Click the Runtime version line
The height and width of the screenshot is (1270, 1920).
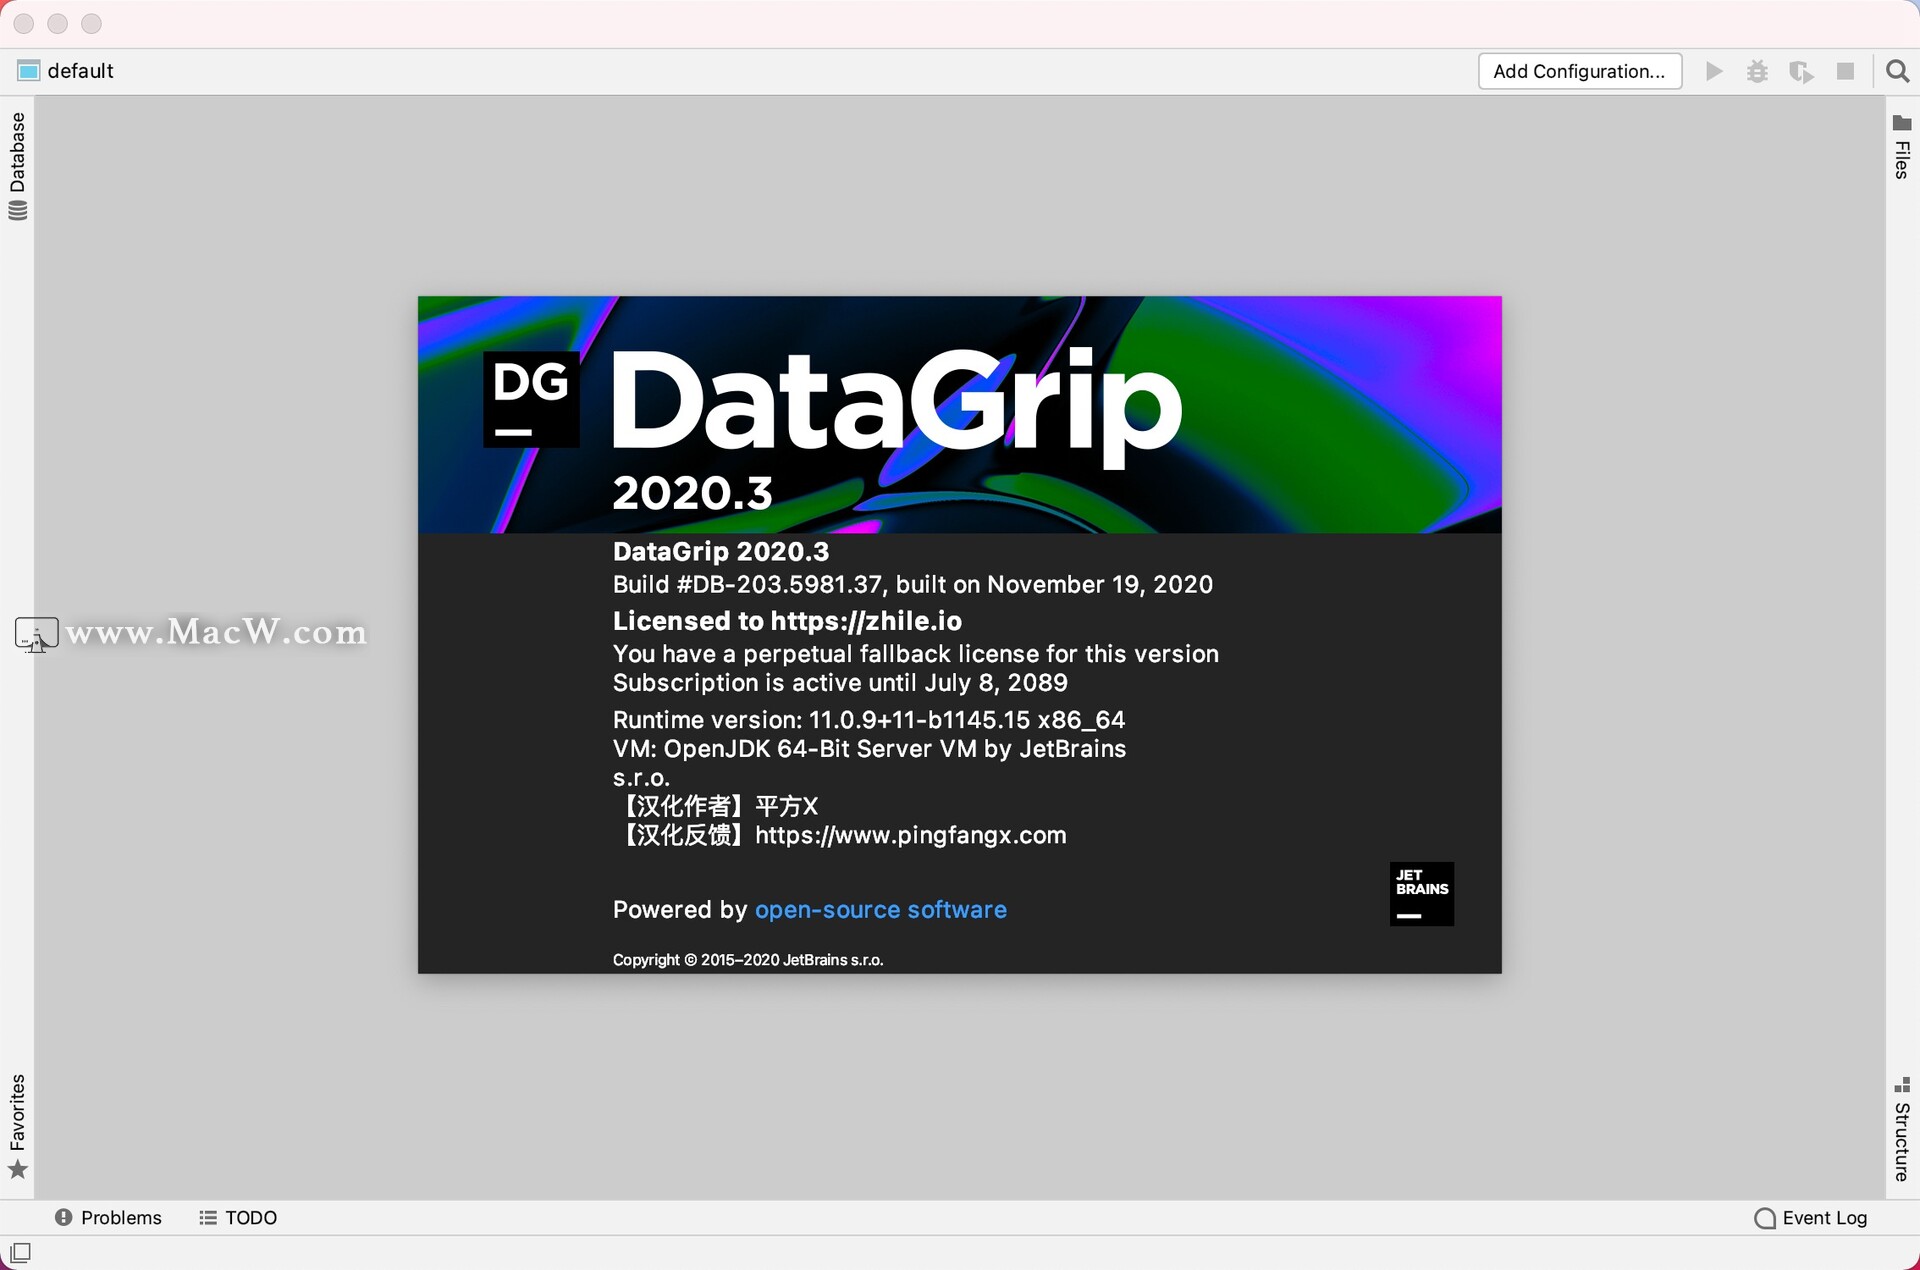[x=868, y=719]
